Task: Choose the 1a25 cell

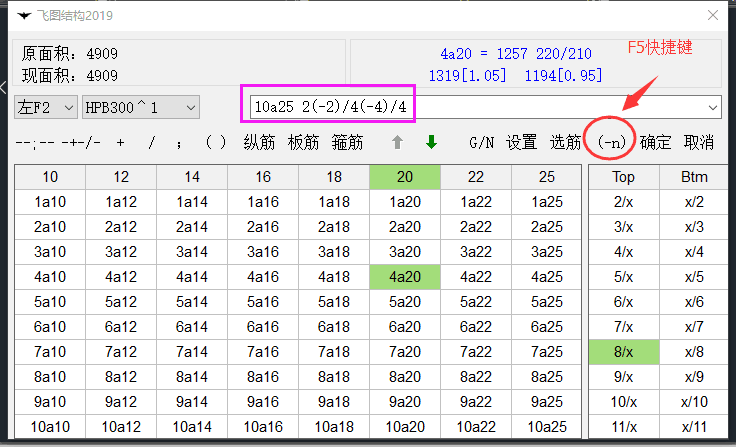Action: [546, 202]
